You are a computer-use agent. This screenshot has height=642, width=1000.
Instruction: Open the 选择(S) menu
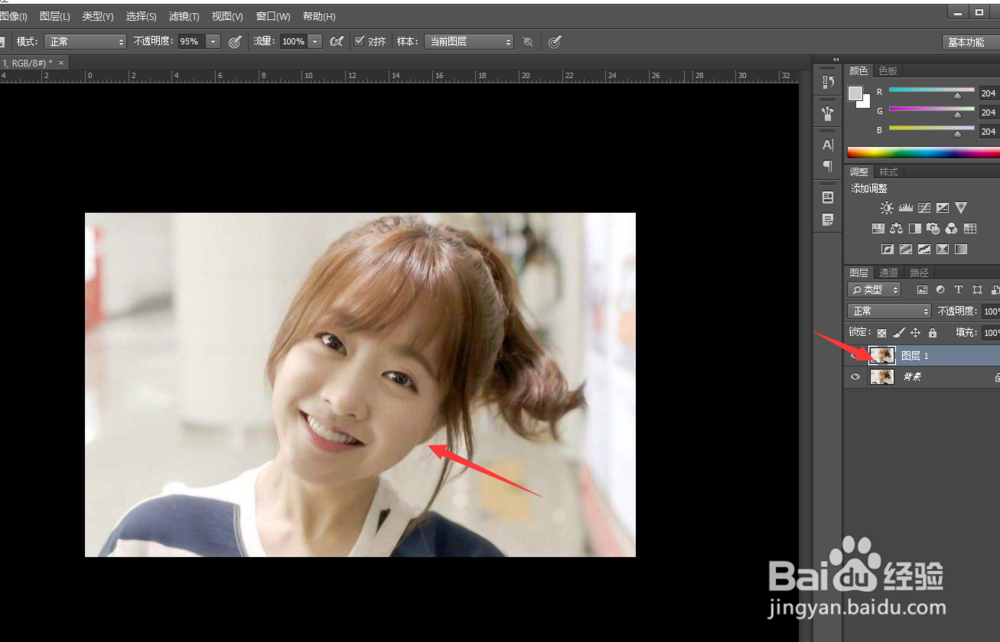(x=141, y=17)
